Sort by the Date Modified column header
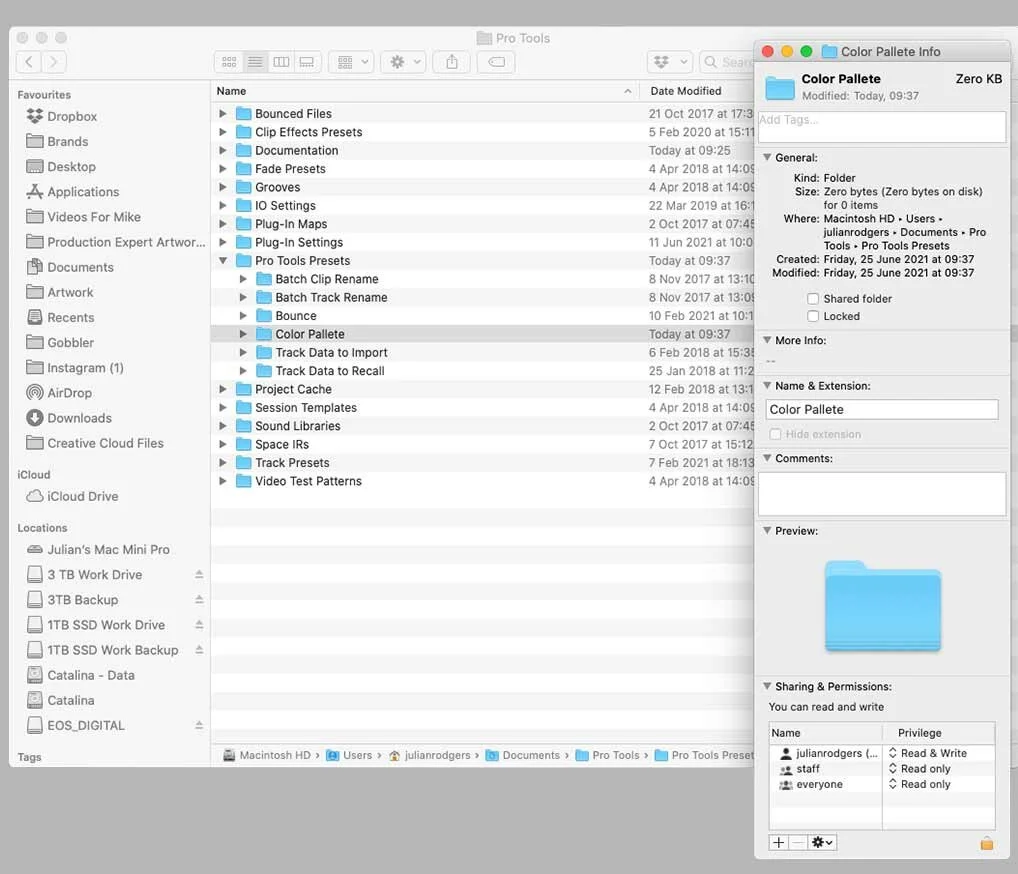Image resolution: width=1018 pixels, height=874 pixels. (x=697, y=92)
